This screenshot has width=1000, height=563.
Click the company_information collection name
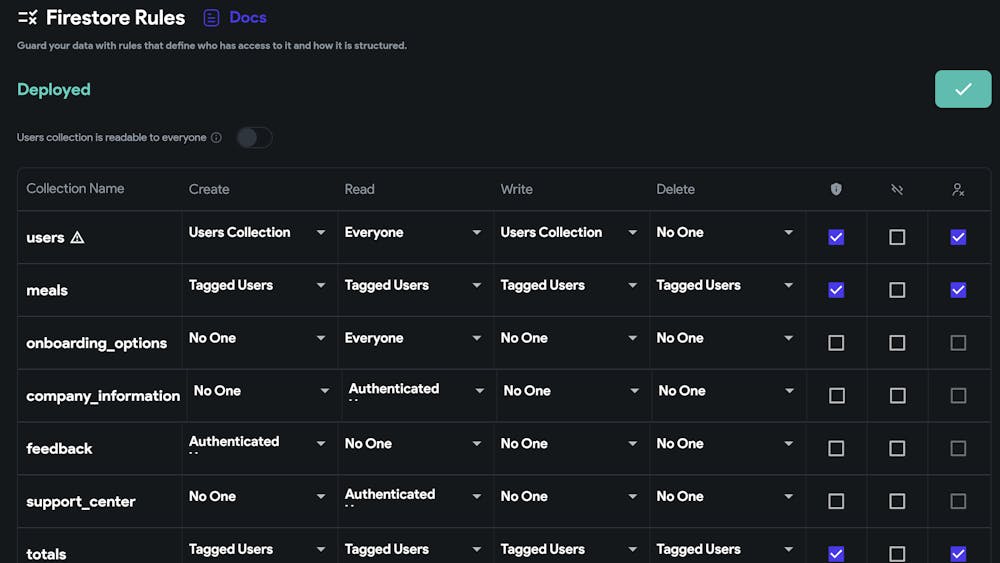(103, 396)
